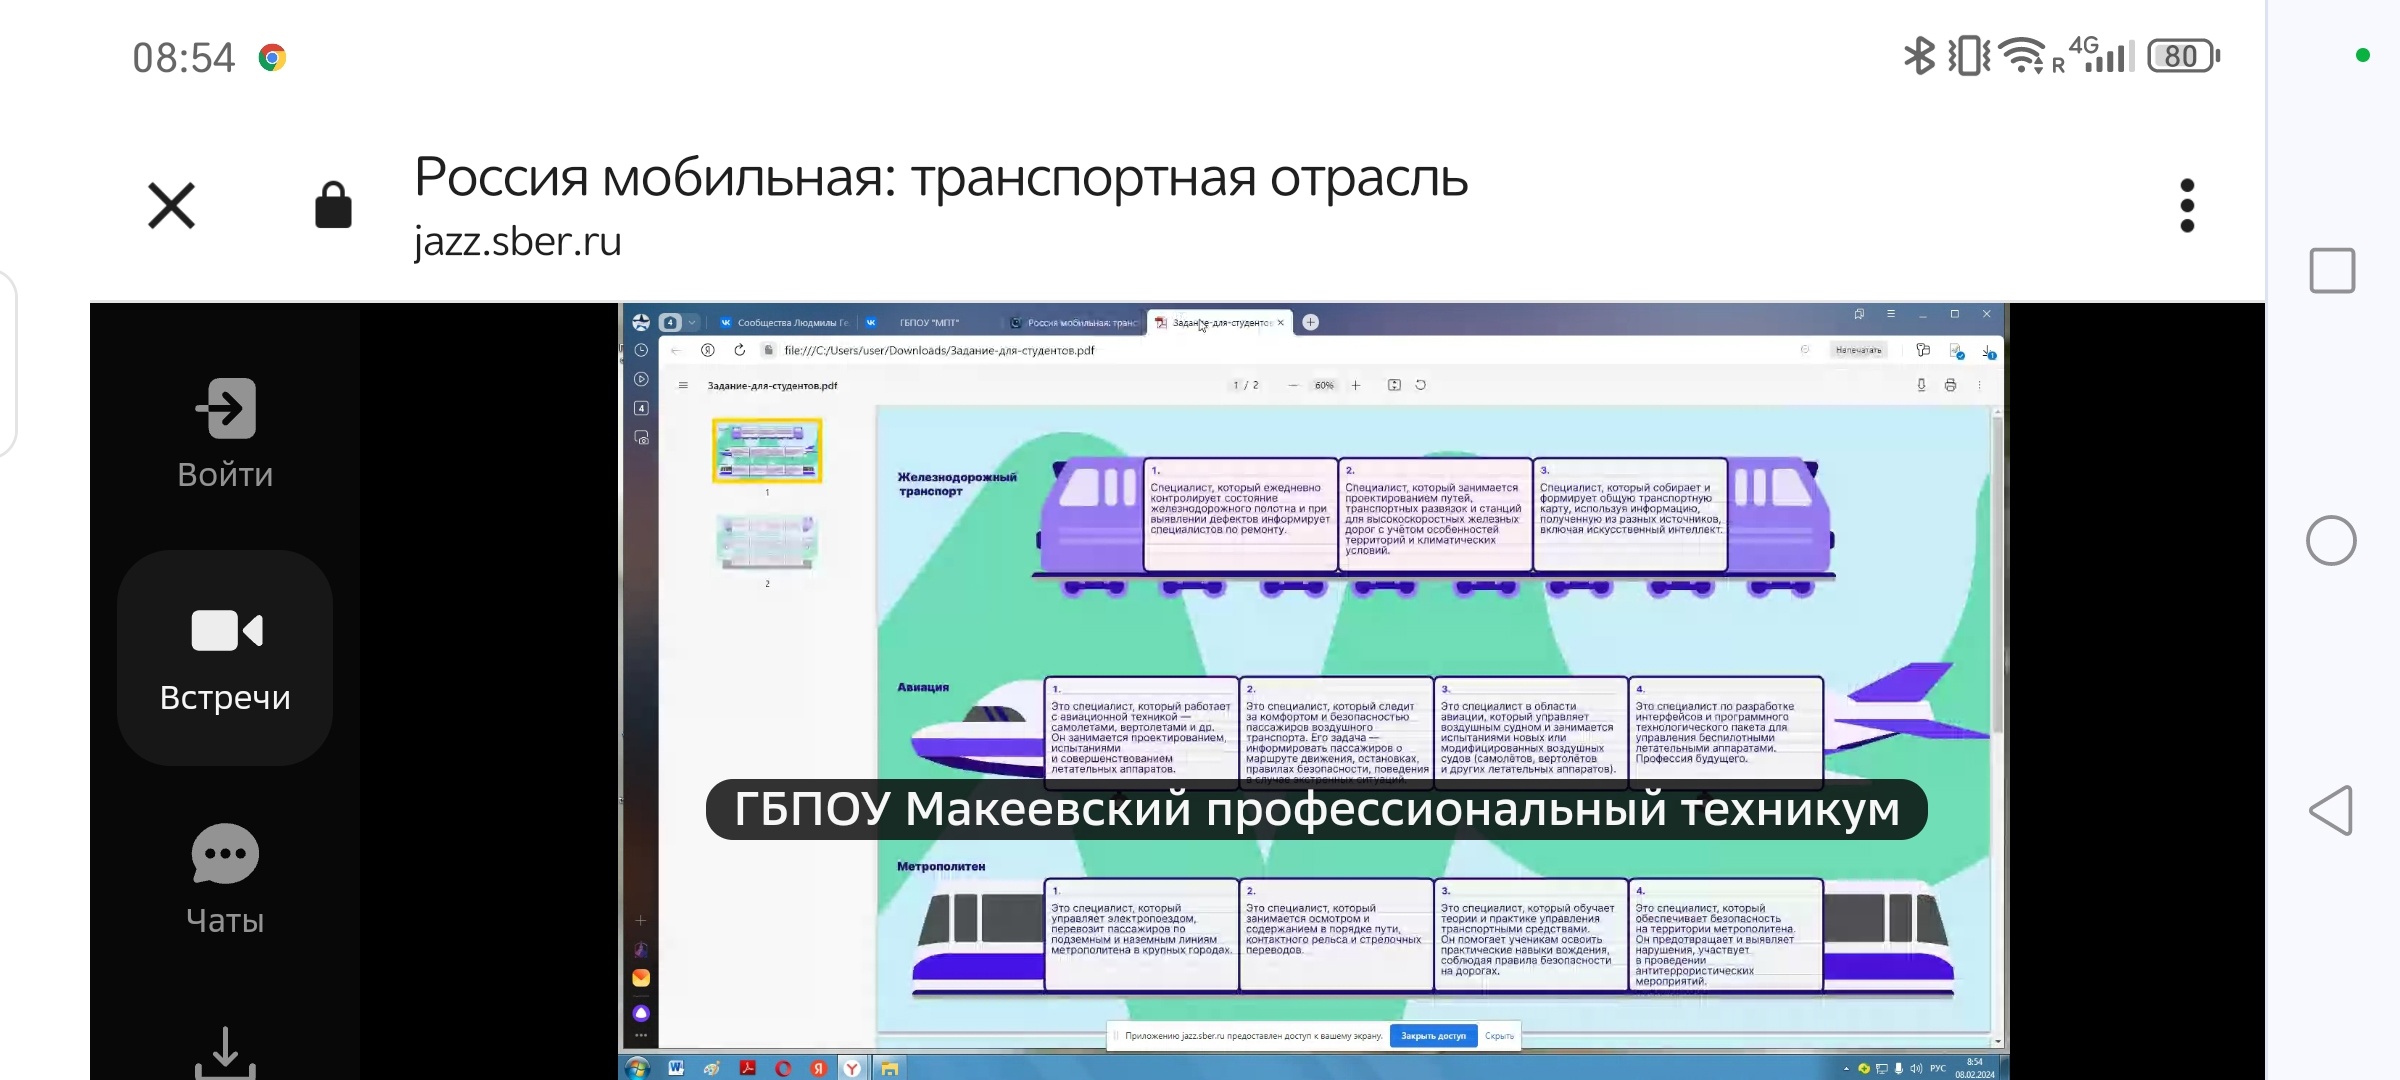
Task: Open the history clock icon in sidebar
Action: coord(641,350)
